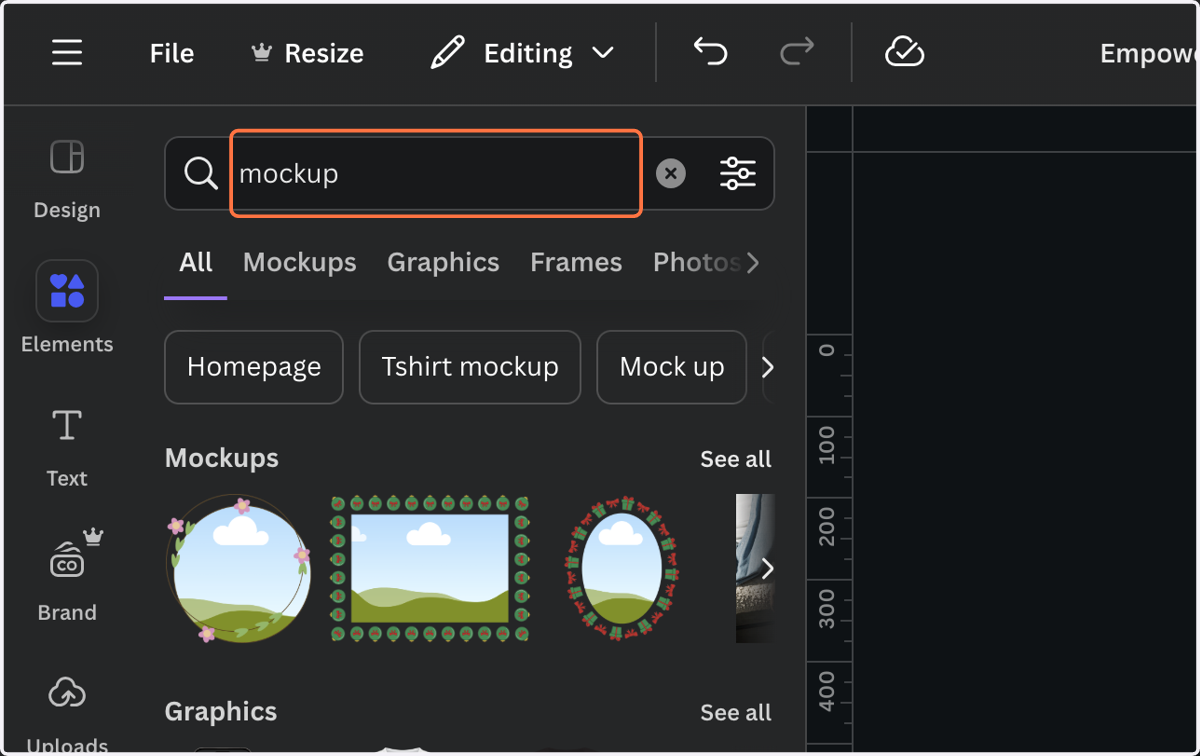Image resolution: width=1200 pixels, height=756 pixels.
Task: See all Mockups results
Action: click(x=736, y=459)
